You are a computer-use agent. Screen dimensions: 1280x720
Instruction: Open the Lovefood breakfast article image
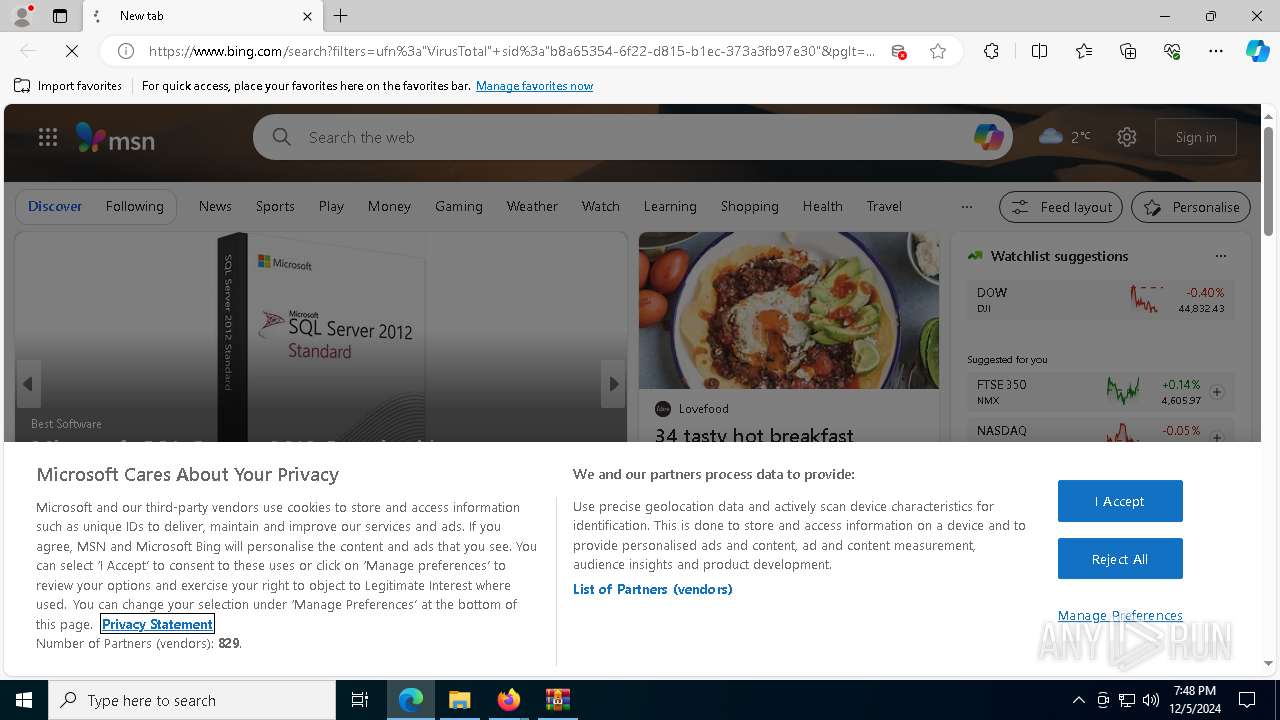click(789, 311)
